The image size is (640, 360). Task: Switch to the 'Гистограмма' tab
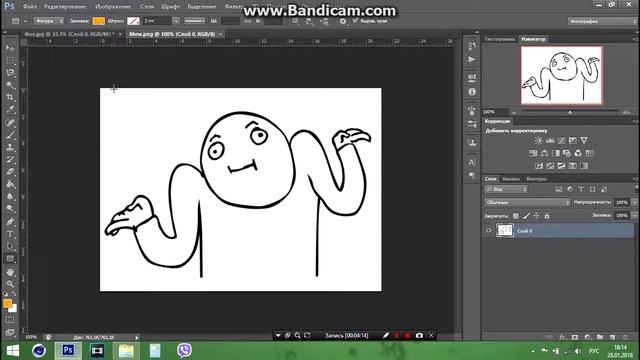(x=500, y=39)
